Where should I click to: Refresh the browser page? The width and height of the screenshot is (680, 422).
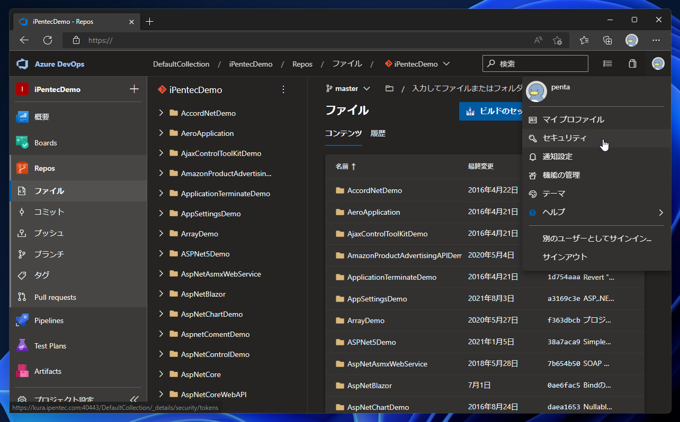pyautogui.click(x=48, y=40)
